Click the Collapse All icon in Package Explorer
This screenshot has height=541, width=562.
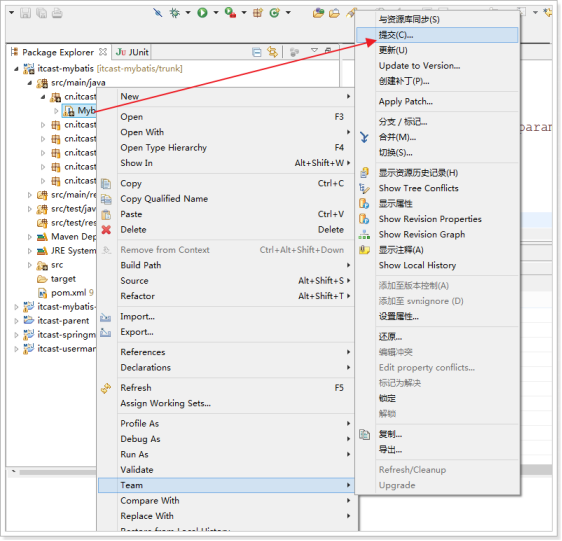pyautogui.click(x=257, y=52)
